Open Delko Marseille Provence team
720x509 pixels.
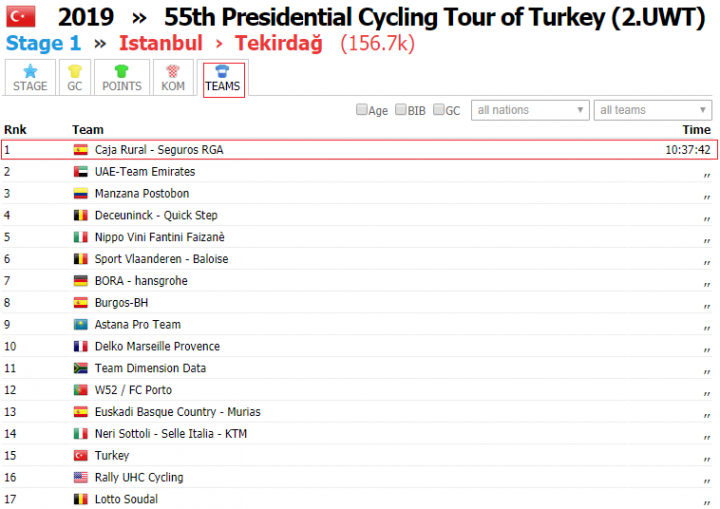(x=157, y=346)
